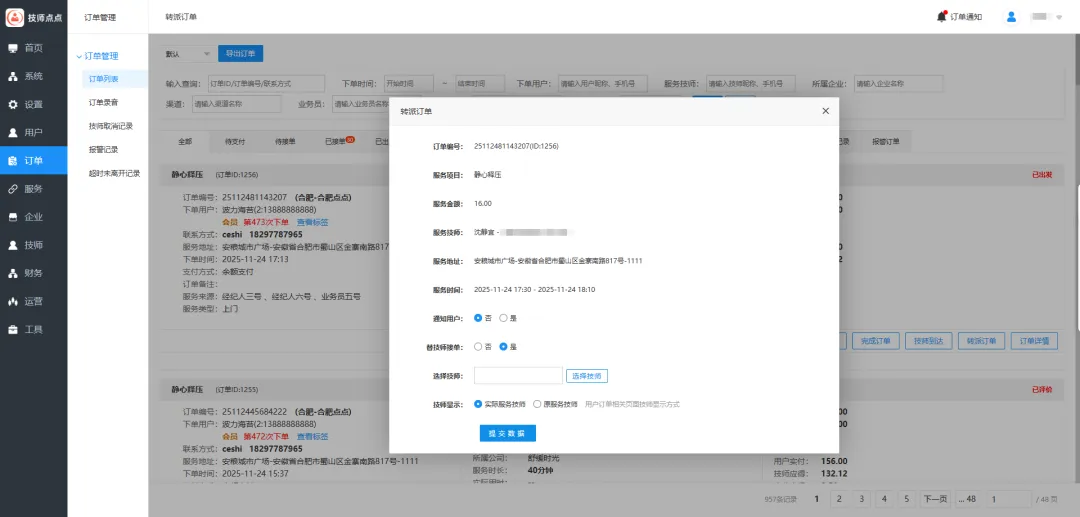Image resolution: width=1080 pixels, height=517 pixels.
Task: Click the 订单通知 bell icon
Action: tap(941, 16)
